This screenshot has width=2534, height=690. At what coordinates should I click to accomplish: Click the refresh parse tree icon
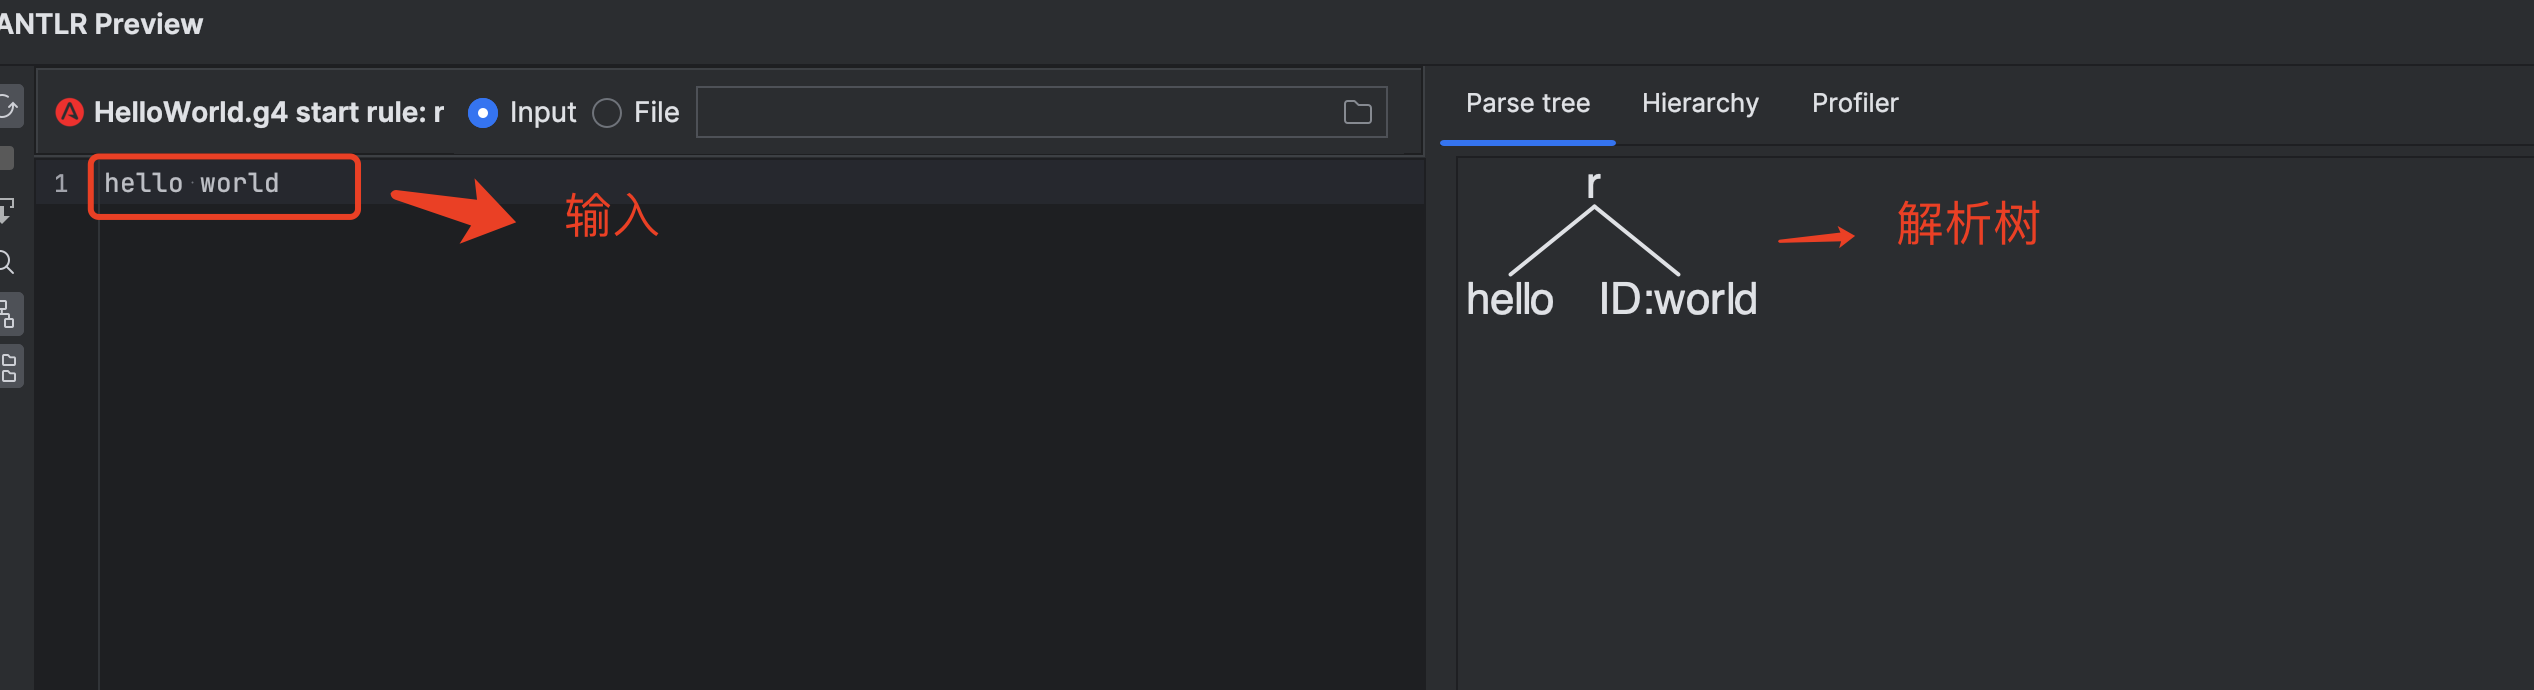8,106
